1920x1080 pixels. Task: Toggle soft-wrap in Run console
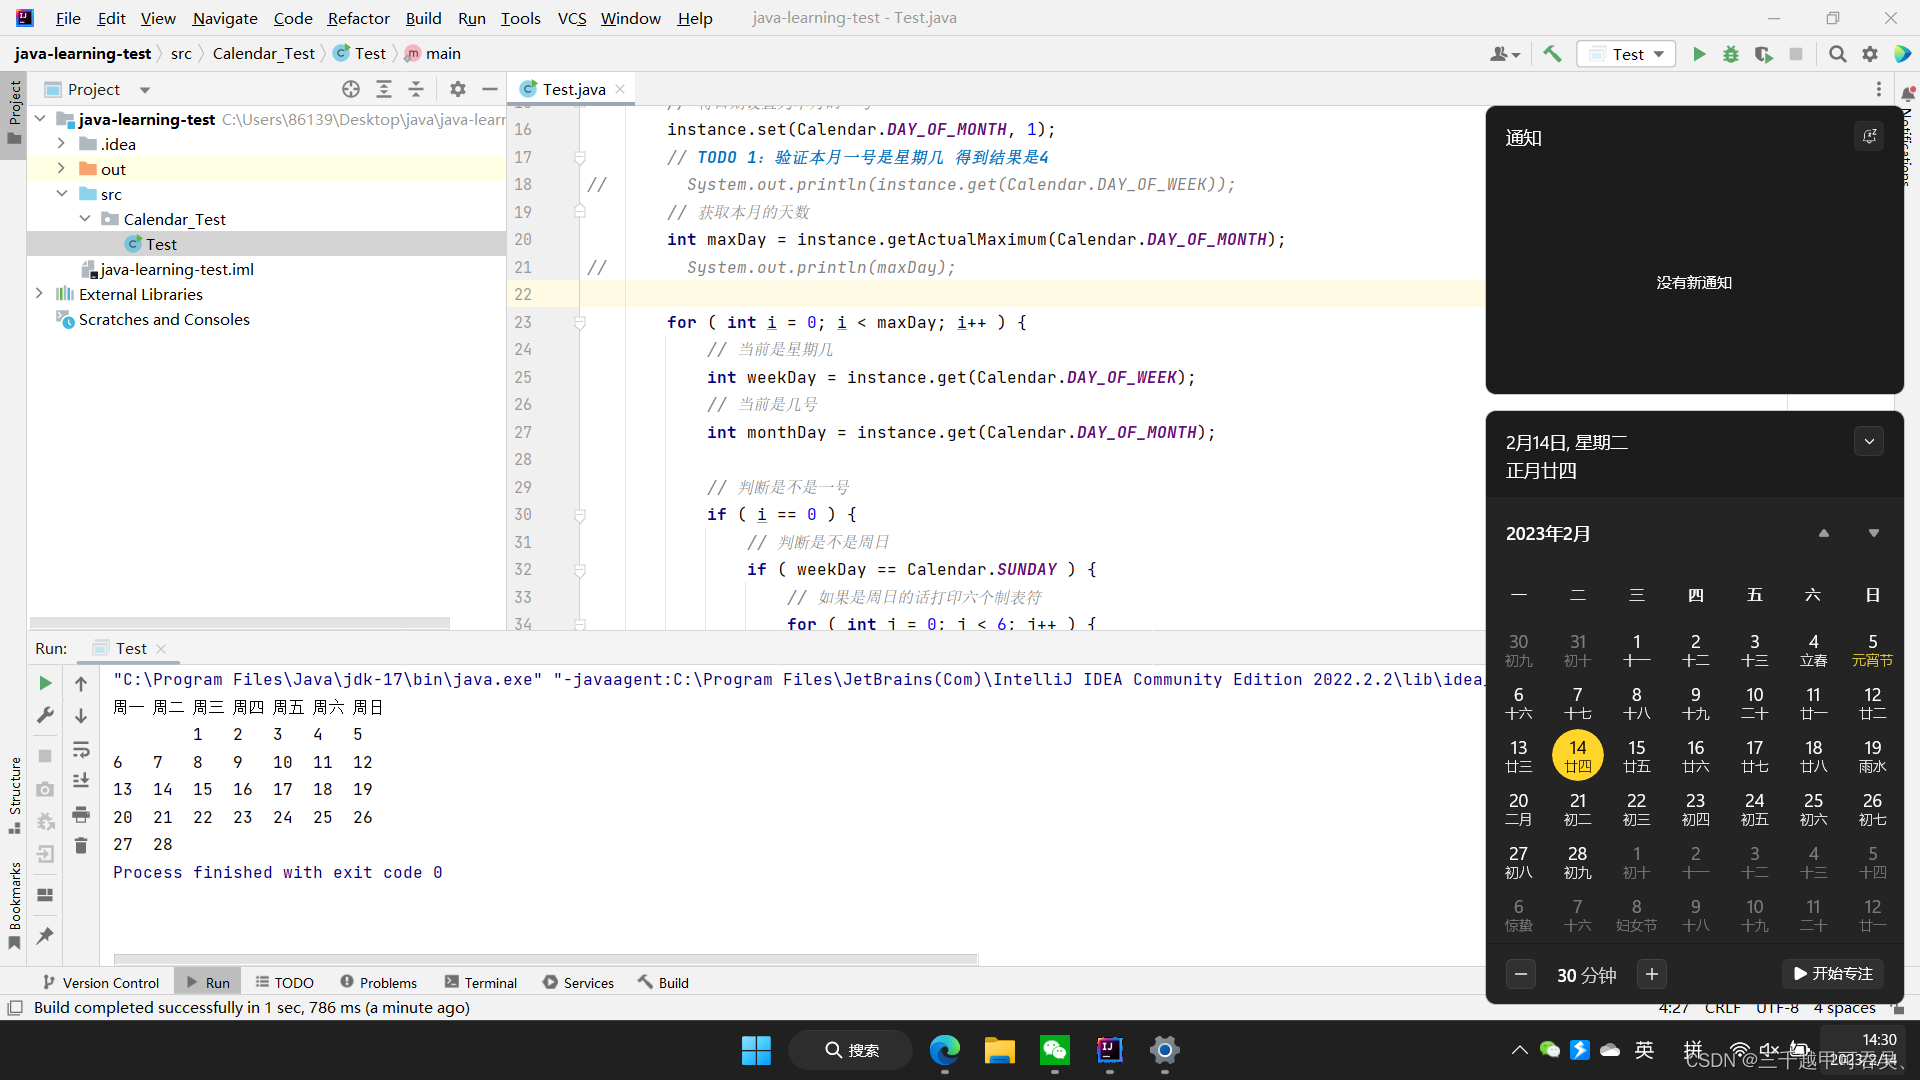click(81, 749)
